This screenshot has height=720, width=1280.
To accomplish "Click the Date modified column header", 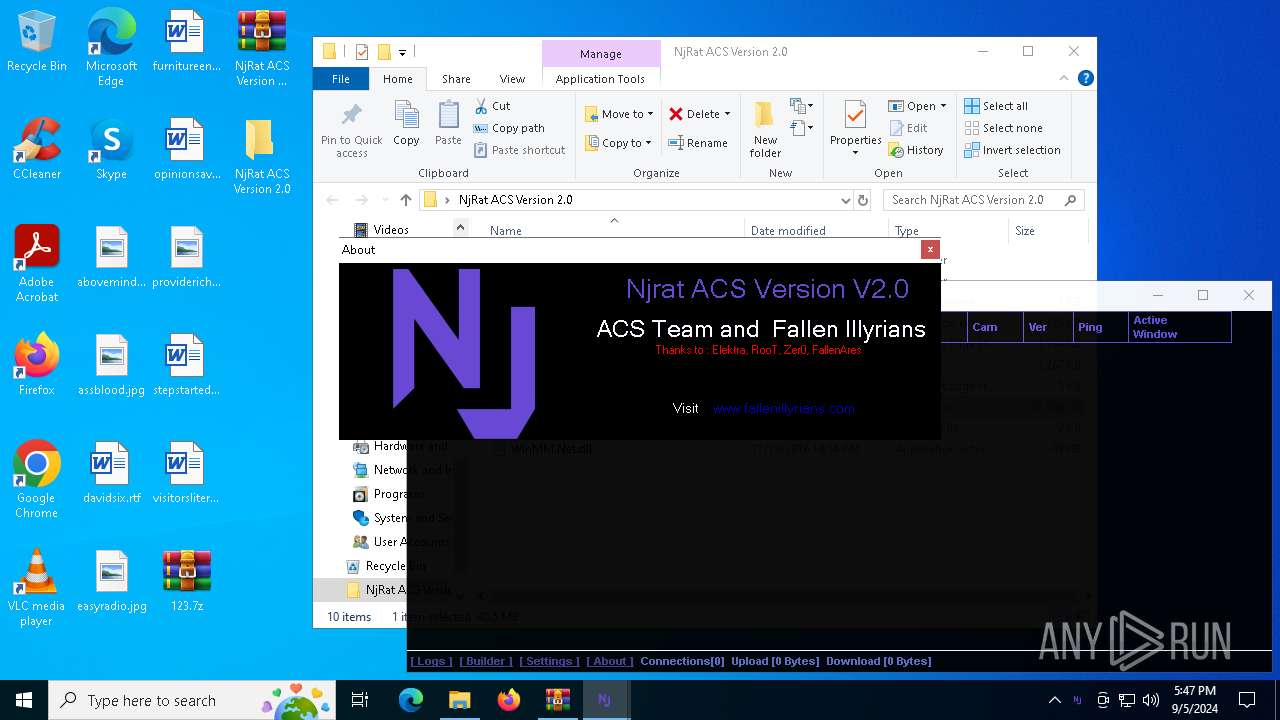I will pos(788,231).
